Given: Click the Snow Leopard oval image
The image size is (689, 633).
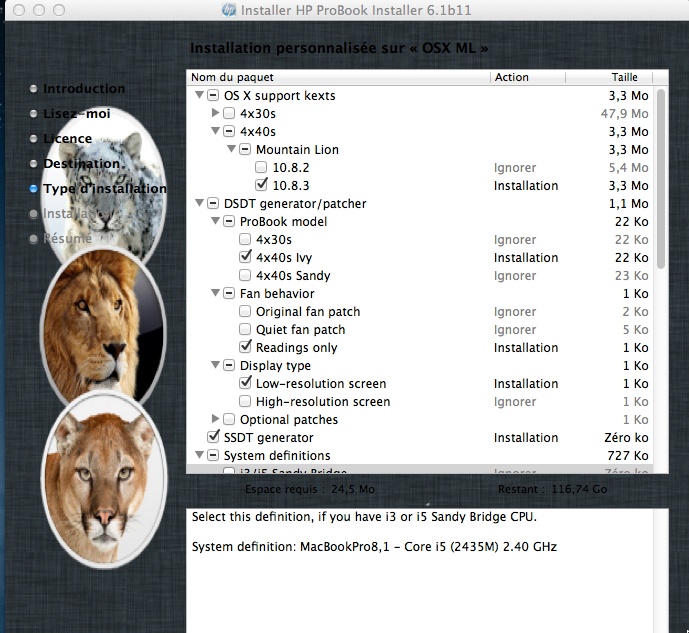Looking at the screenshot, I should (103, 184).
